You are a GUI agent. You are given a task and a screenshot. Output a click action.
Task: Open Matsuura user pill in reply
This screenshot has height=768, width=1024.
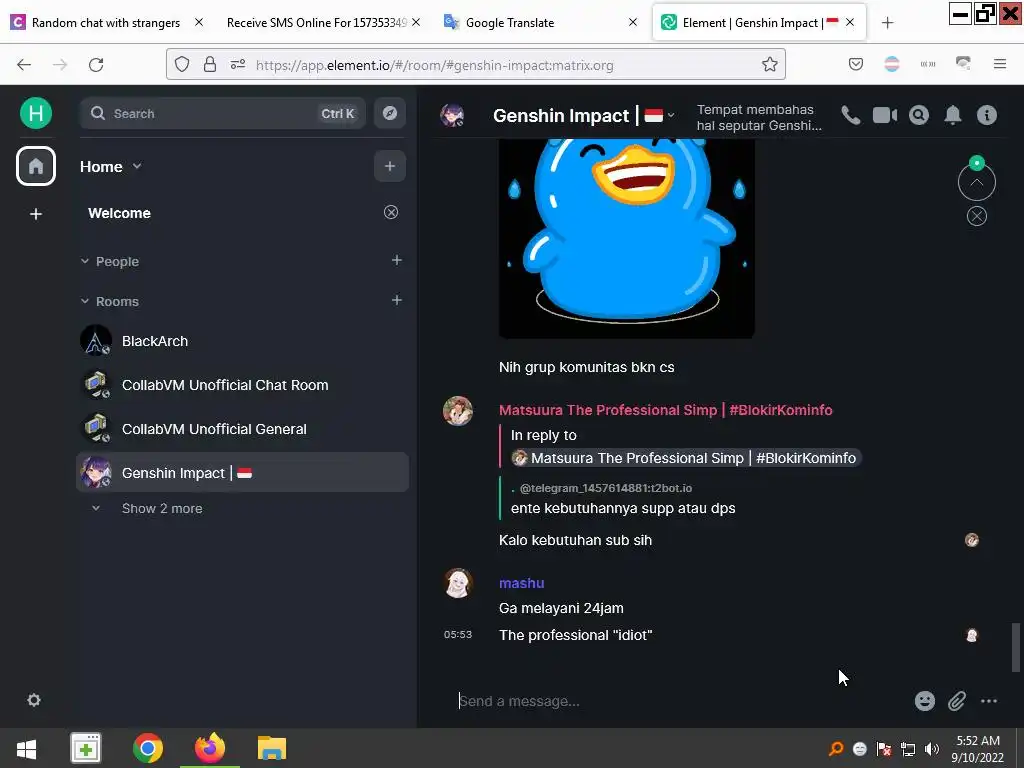tap(685, 458)
